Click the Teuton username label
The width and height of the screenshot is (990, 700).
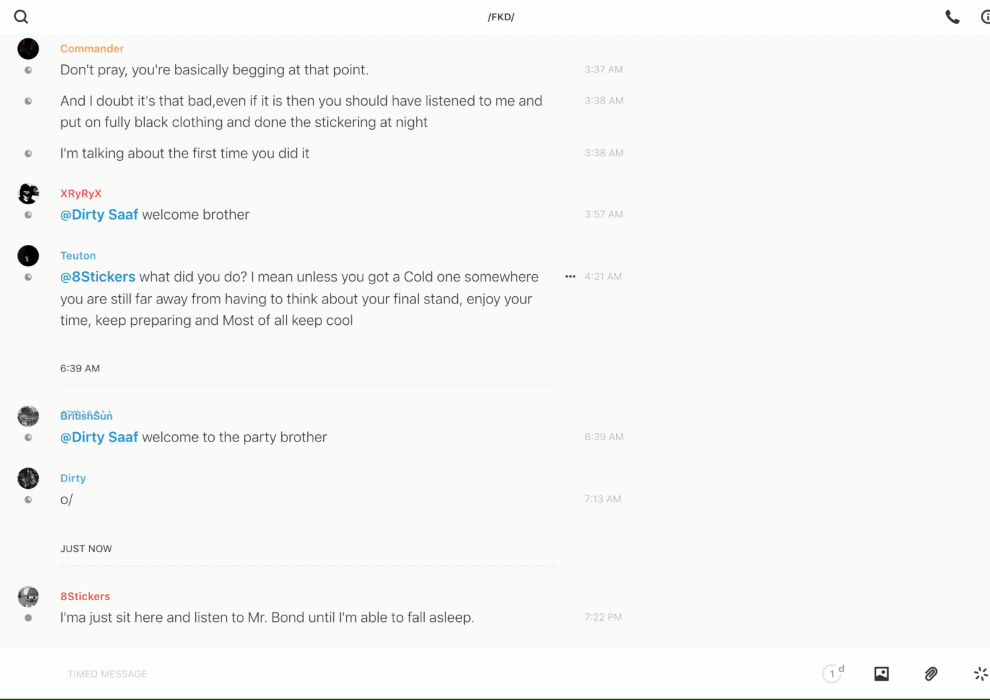click(x=78, y=256)
